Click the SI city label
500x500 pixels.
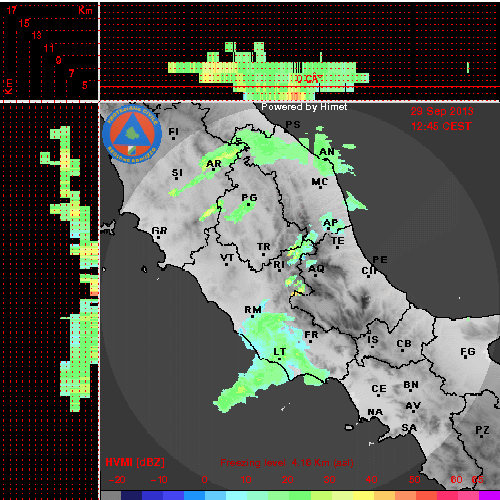[x=177, y=173]
